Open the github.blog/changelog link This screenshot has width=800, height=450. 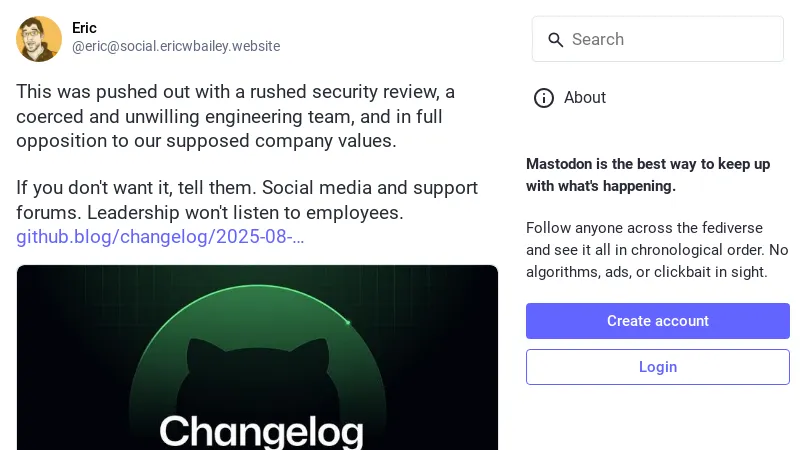[x=160, y=238]
